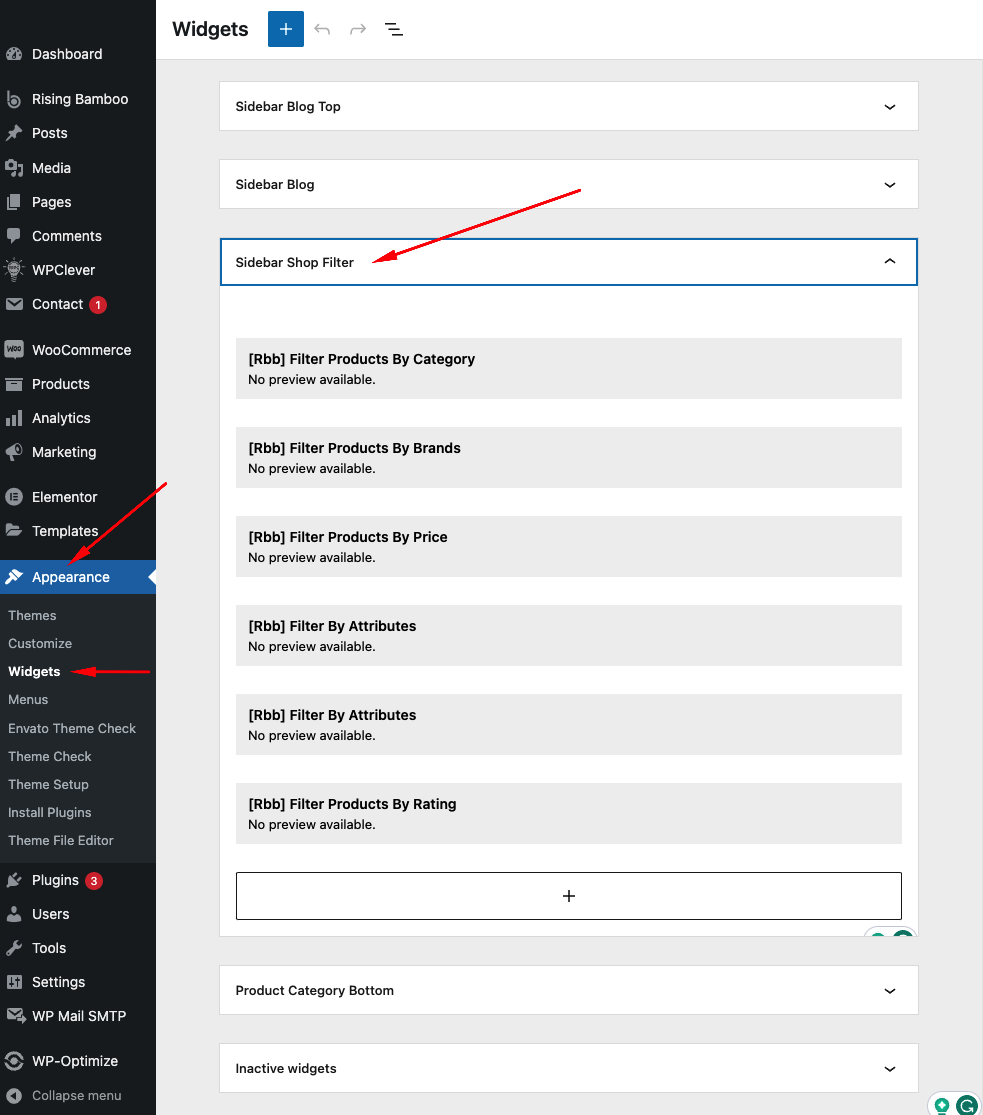Open Elementor from the sidebar
This screenshot has width=983, height=1115.
point(64,497)
